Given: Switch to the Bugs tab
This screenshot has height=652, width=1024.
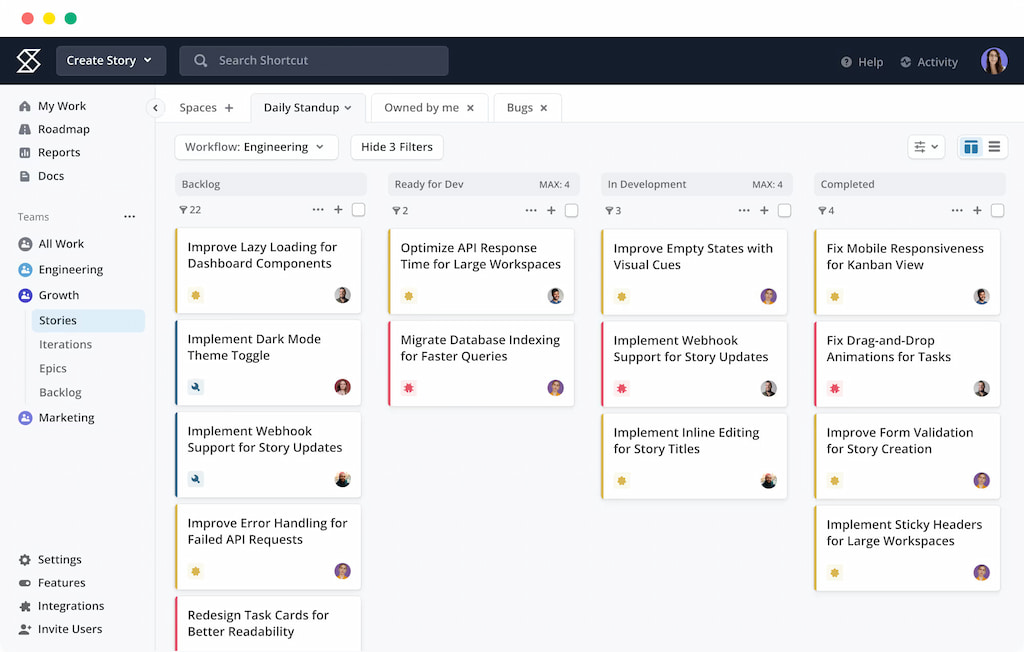Looking at the screenshot, I should 519,107.
